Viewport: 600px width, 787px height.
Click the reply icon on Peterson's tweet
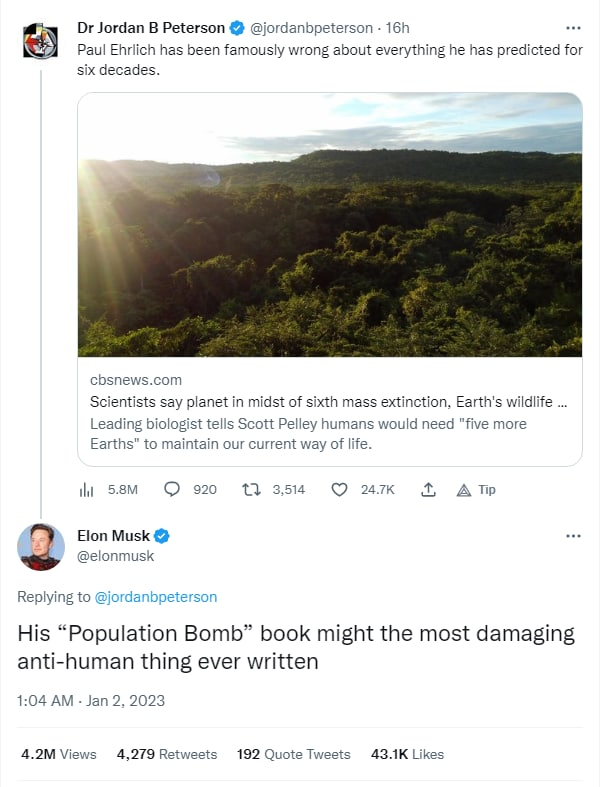(x=171, y=489)
